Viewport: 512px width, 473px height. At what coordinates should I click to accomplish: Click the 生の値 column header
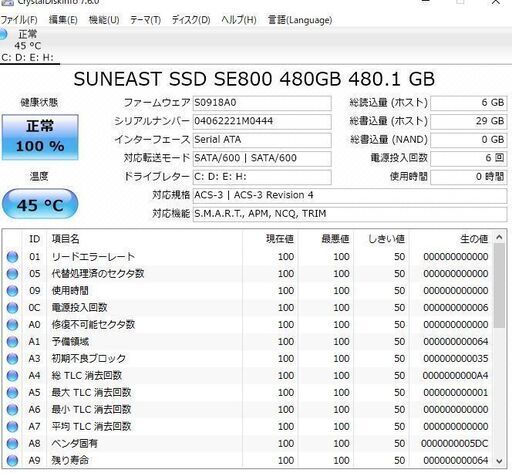pyautogui.click(x=474, y=239)
